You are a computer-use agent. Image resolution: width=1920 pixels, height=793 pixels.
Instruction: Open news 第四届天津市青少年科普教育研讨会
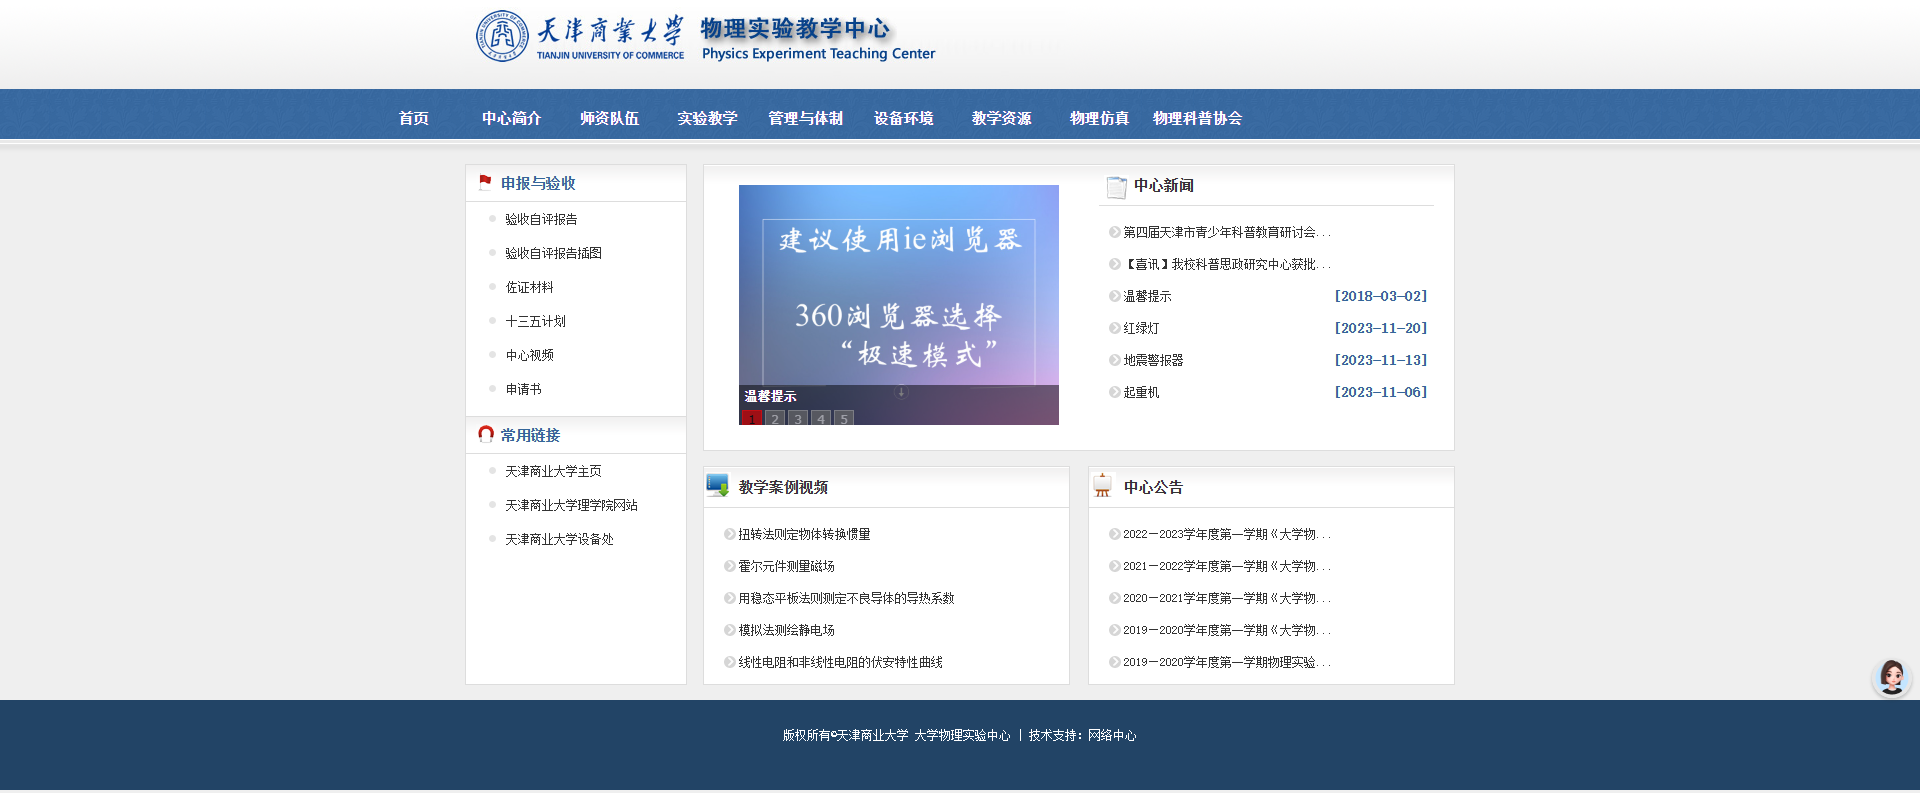coord(1226,232)
